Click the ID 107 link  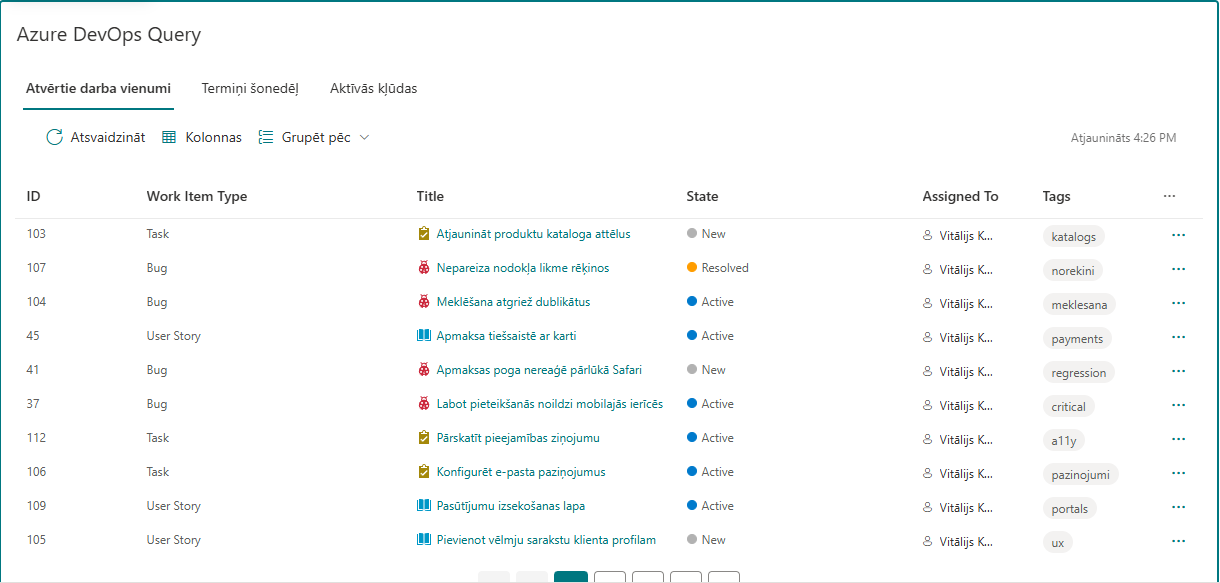(36, 268)
